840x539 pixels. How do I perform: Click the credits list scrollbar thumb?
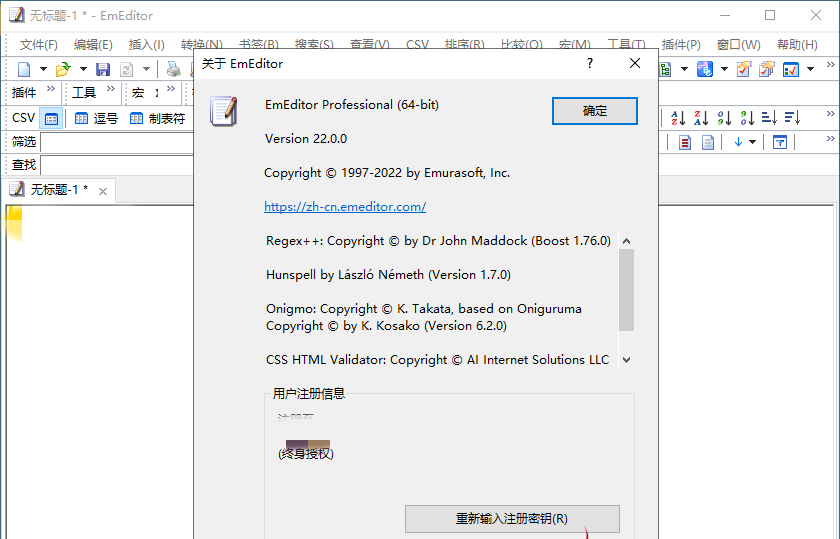[x=626, y=290]
